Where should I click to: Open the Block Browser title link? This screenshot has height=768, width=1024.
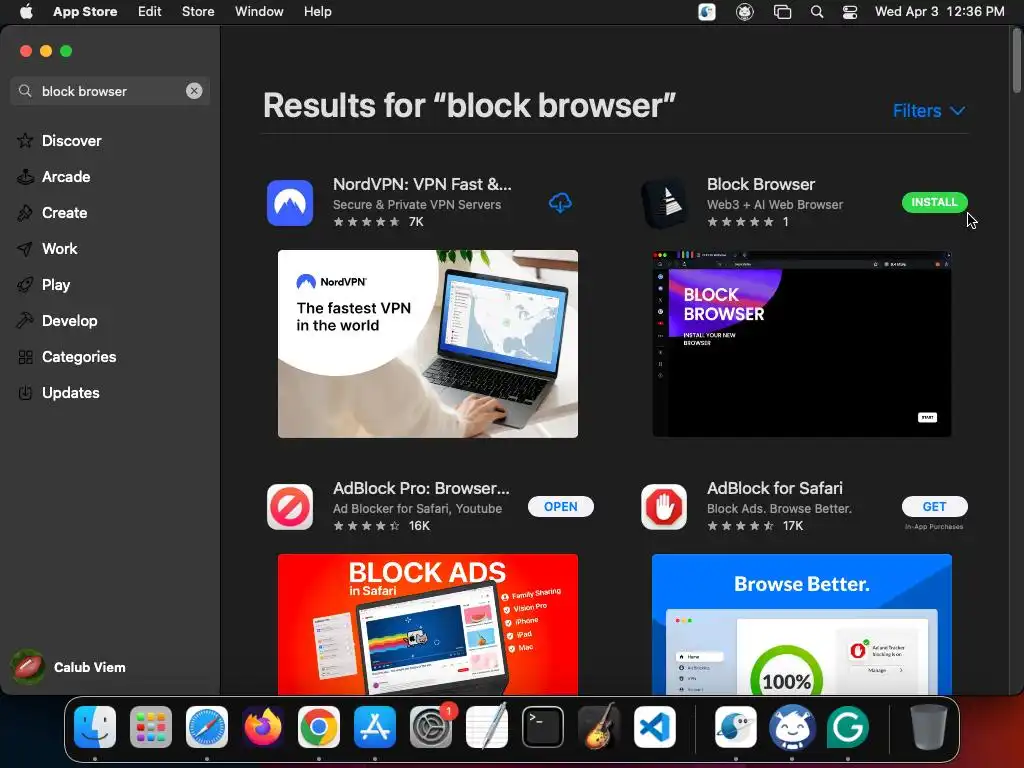761,184
